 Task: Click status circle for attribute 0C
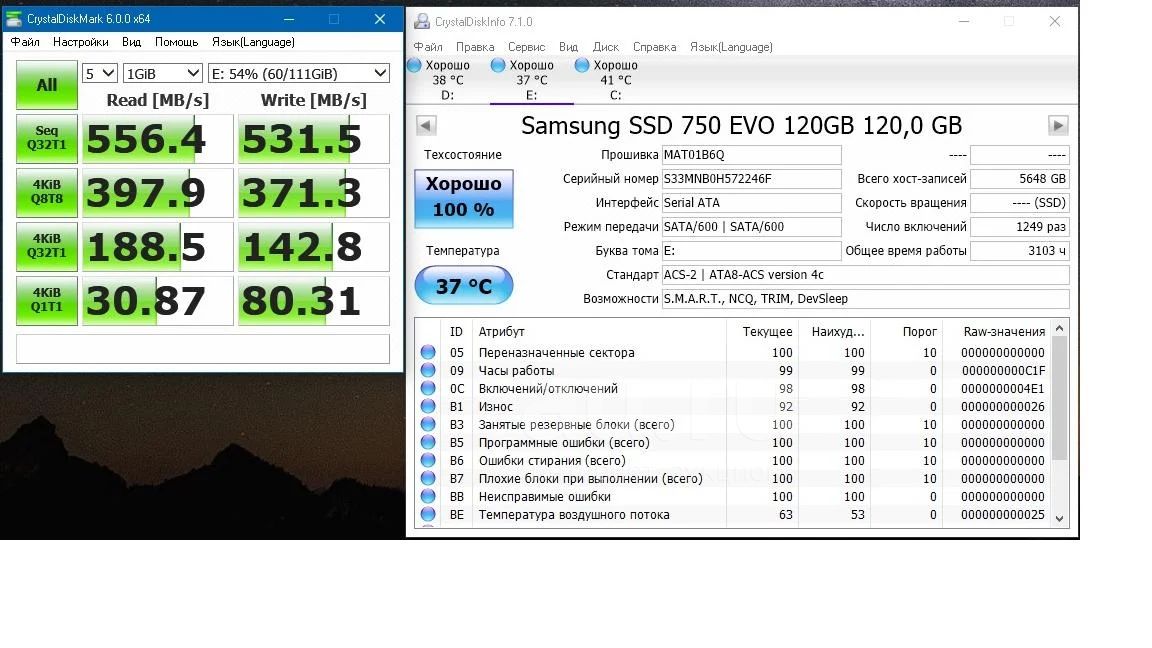[428, 388]
